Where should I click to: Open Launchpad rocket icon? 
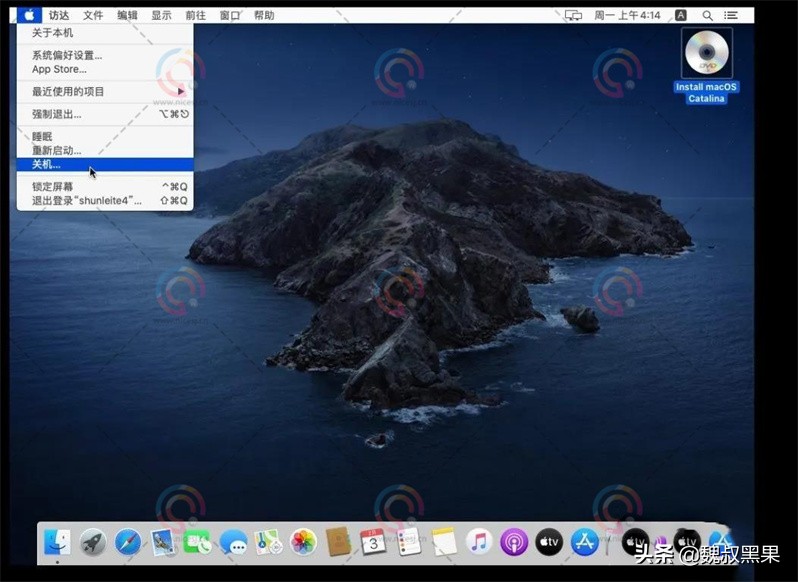click(x=93, y=542)
